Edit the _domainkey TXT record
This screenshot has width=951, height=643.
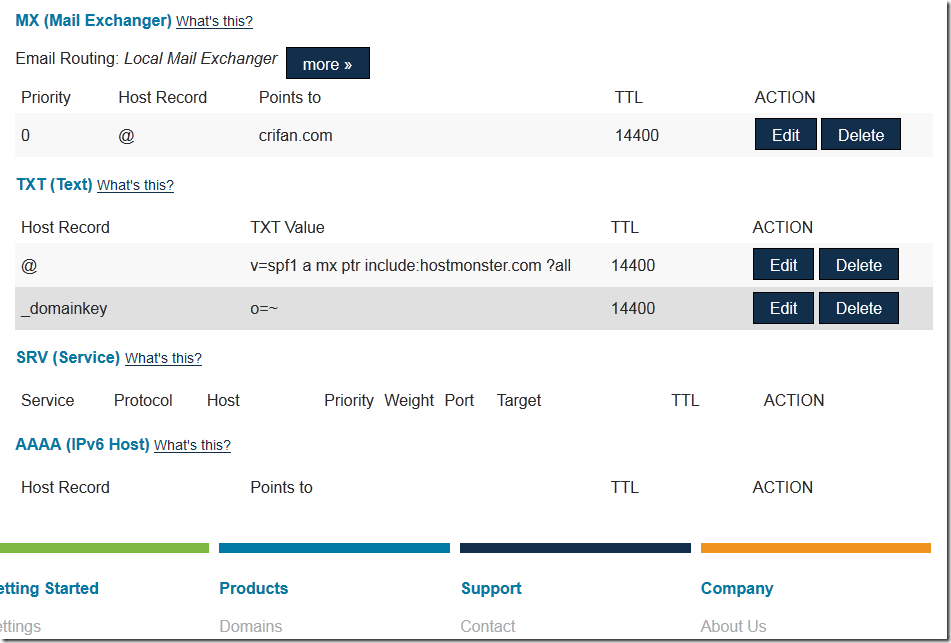783,308
